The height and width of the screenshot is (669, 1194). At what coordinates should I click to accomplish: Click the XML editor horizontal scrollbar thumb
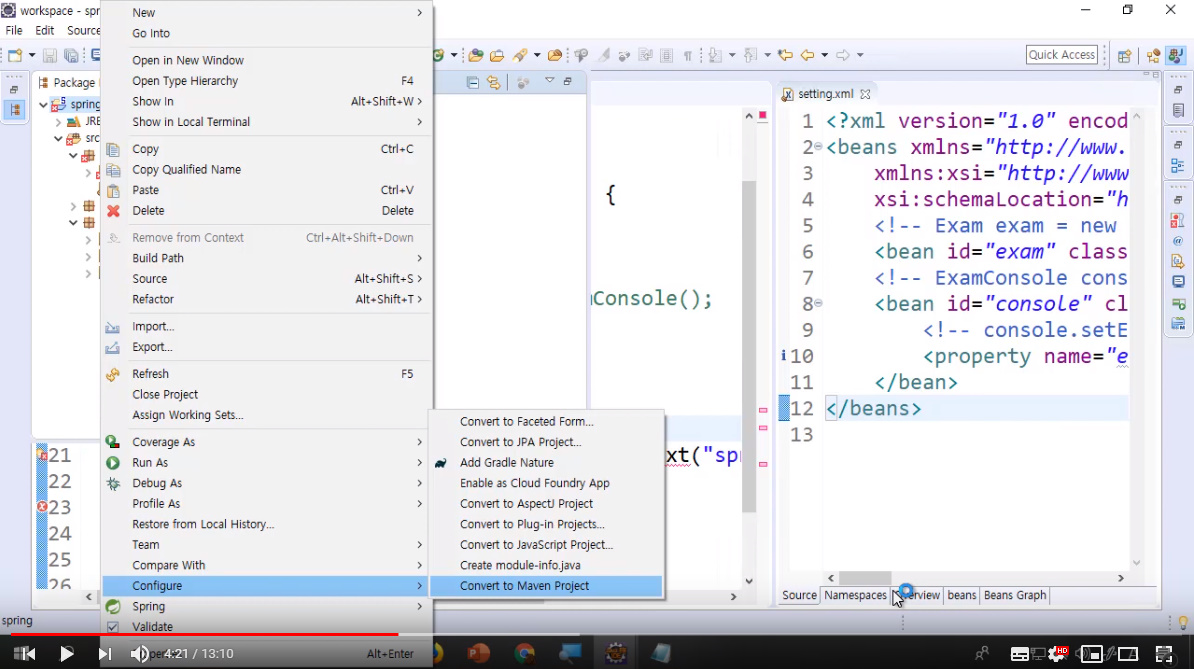click(864, 578)
